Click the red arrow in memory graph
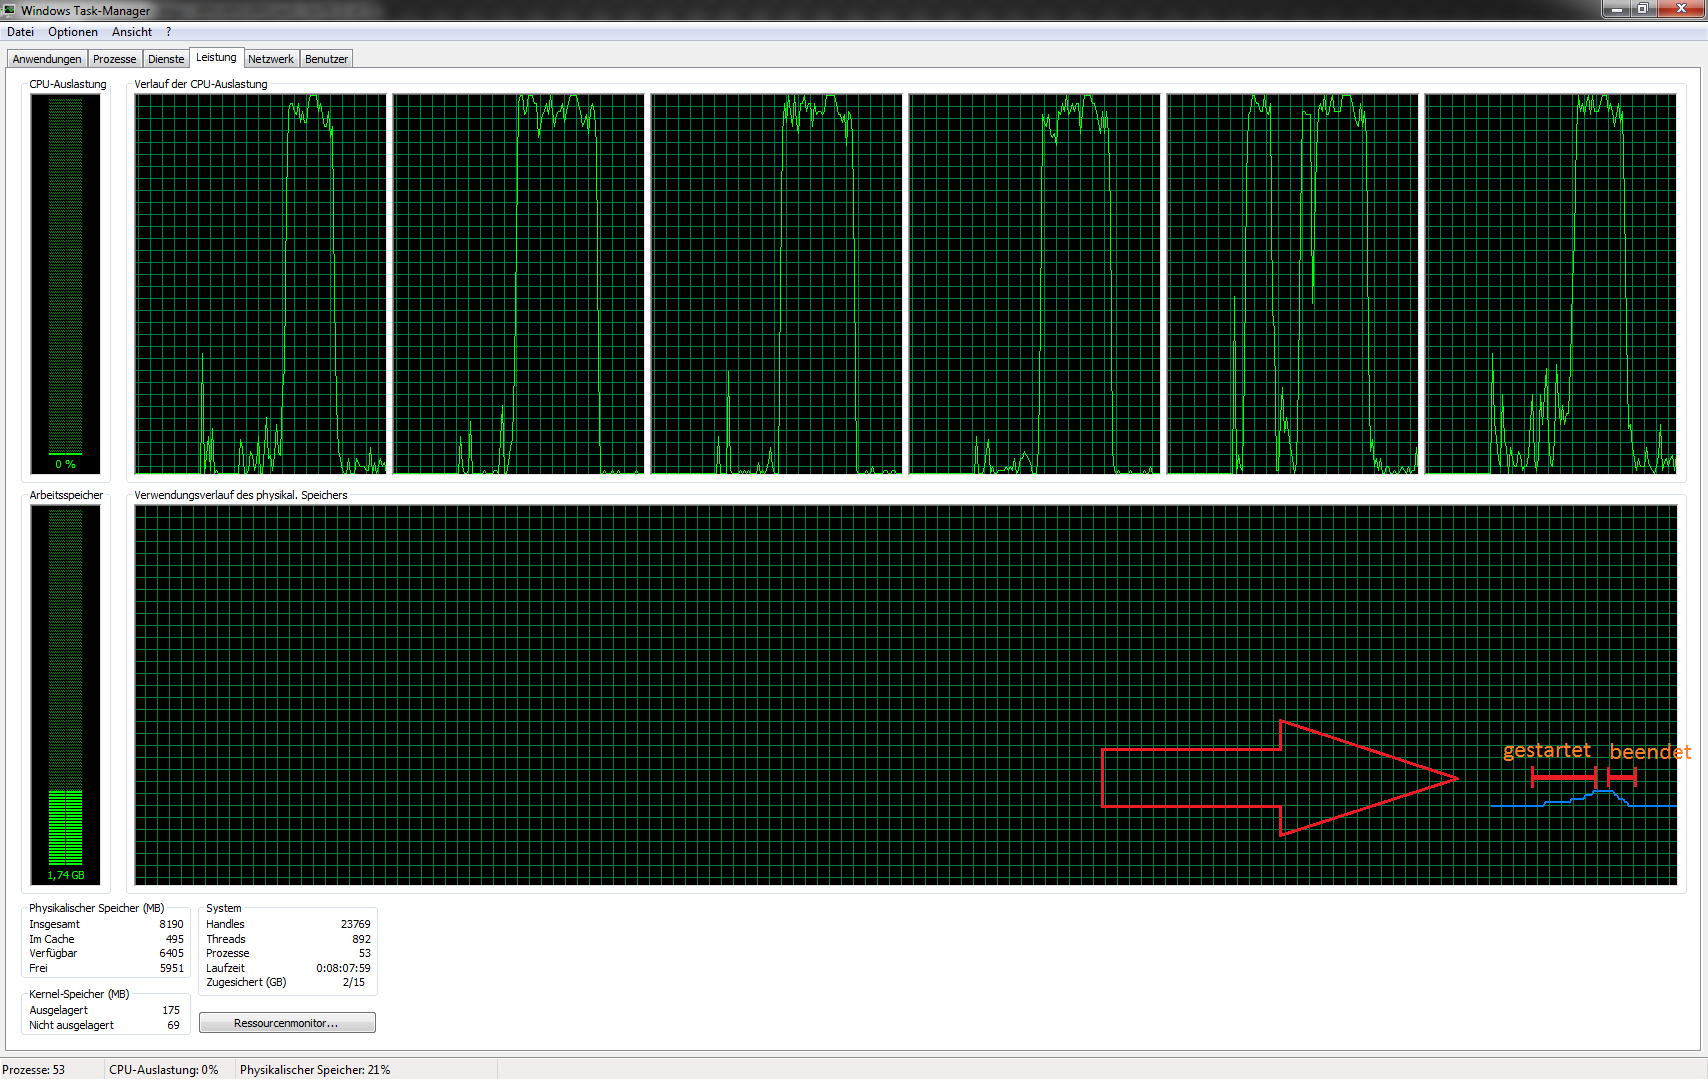 [x=1280, y=777]
